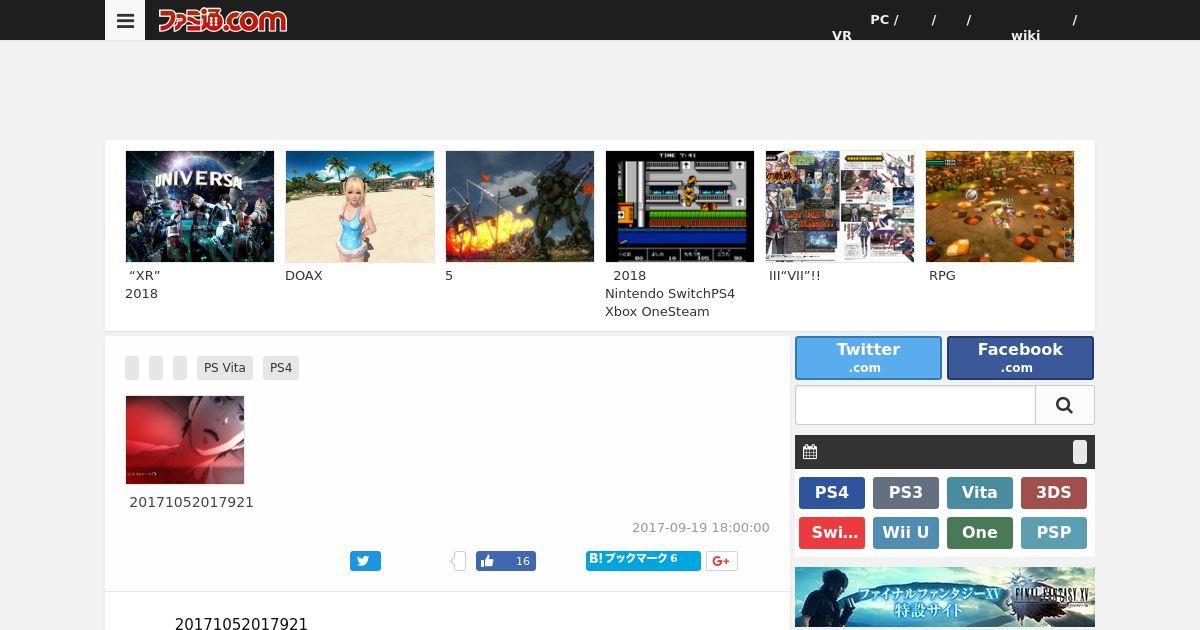
Task: Click the wiki link in the top navigation
Action: 1025,35
